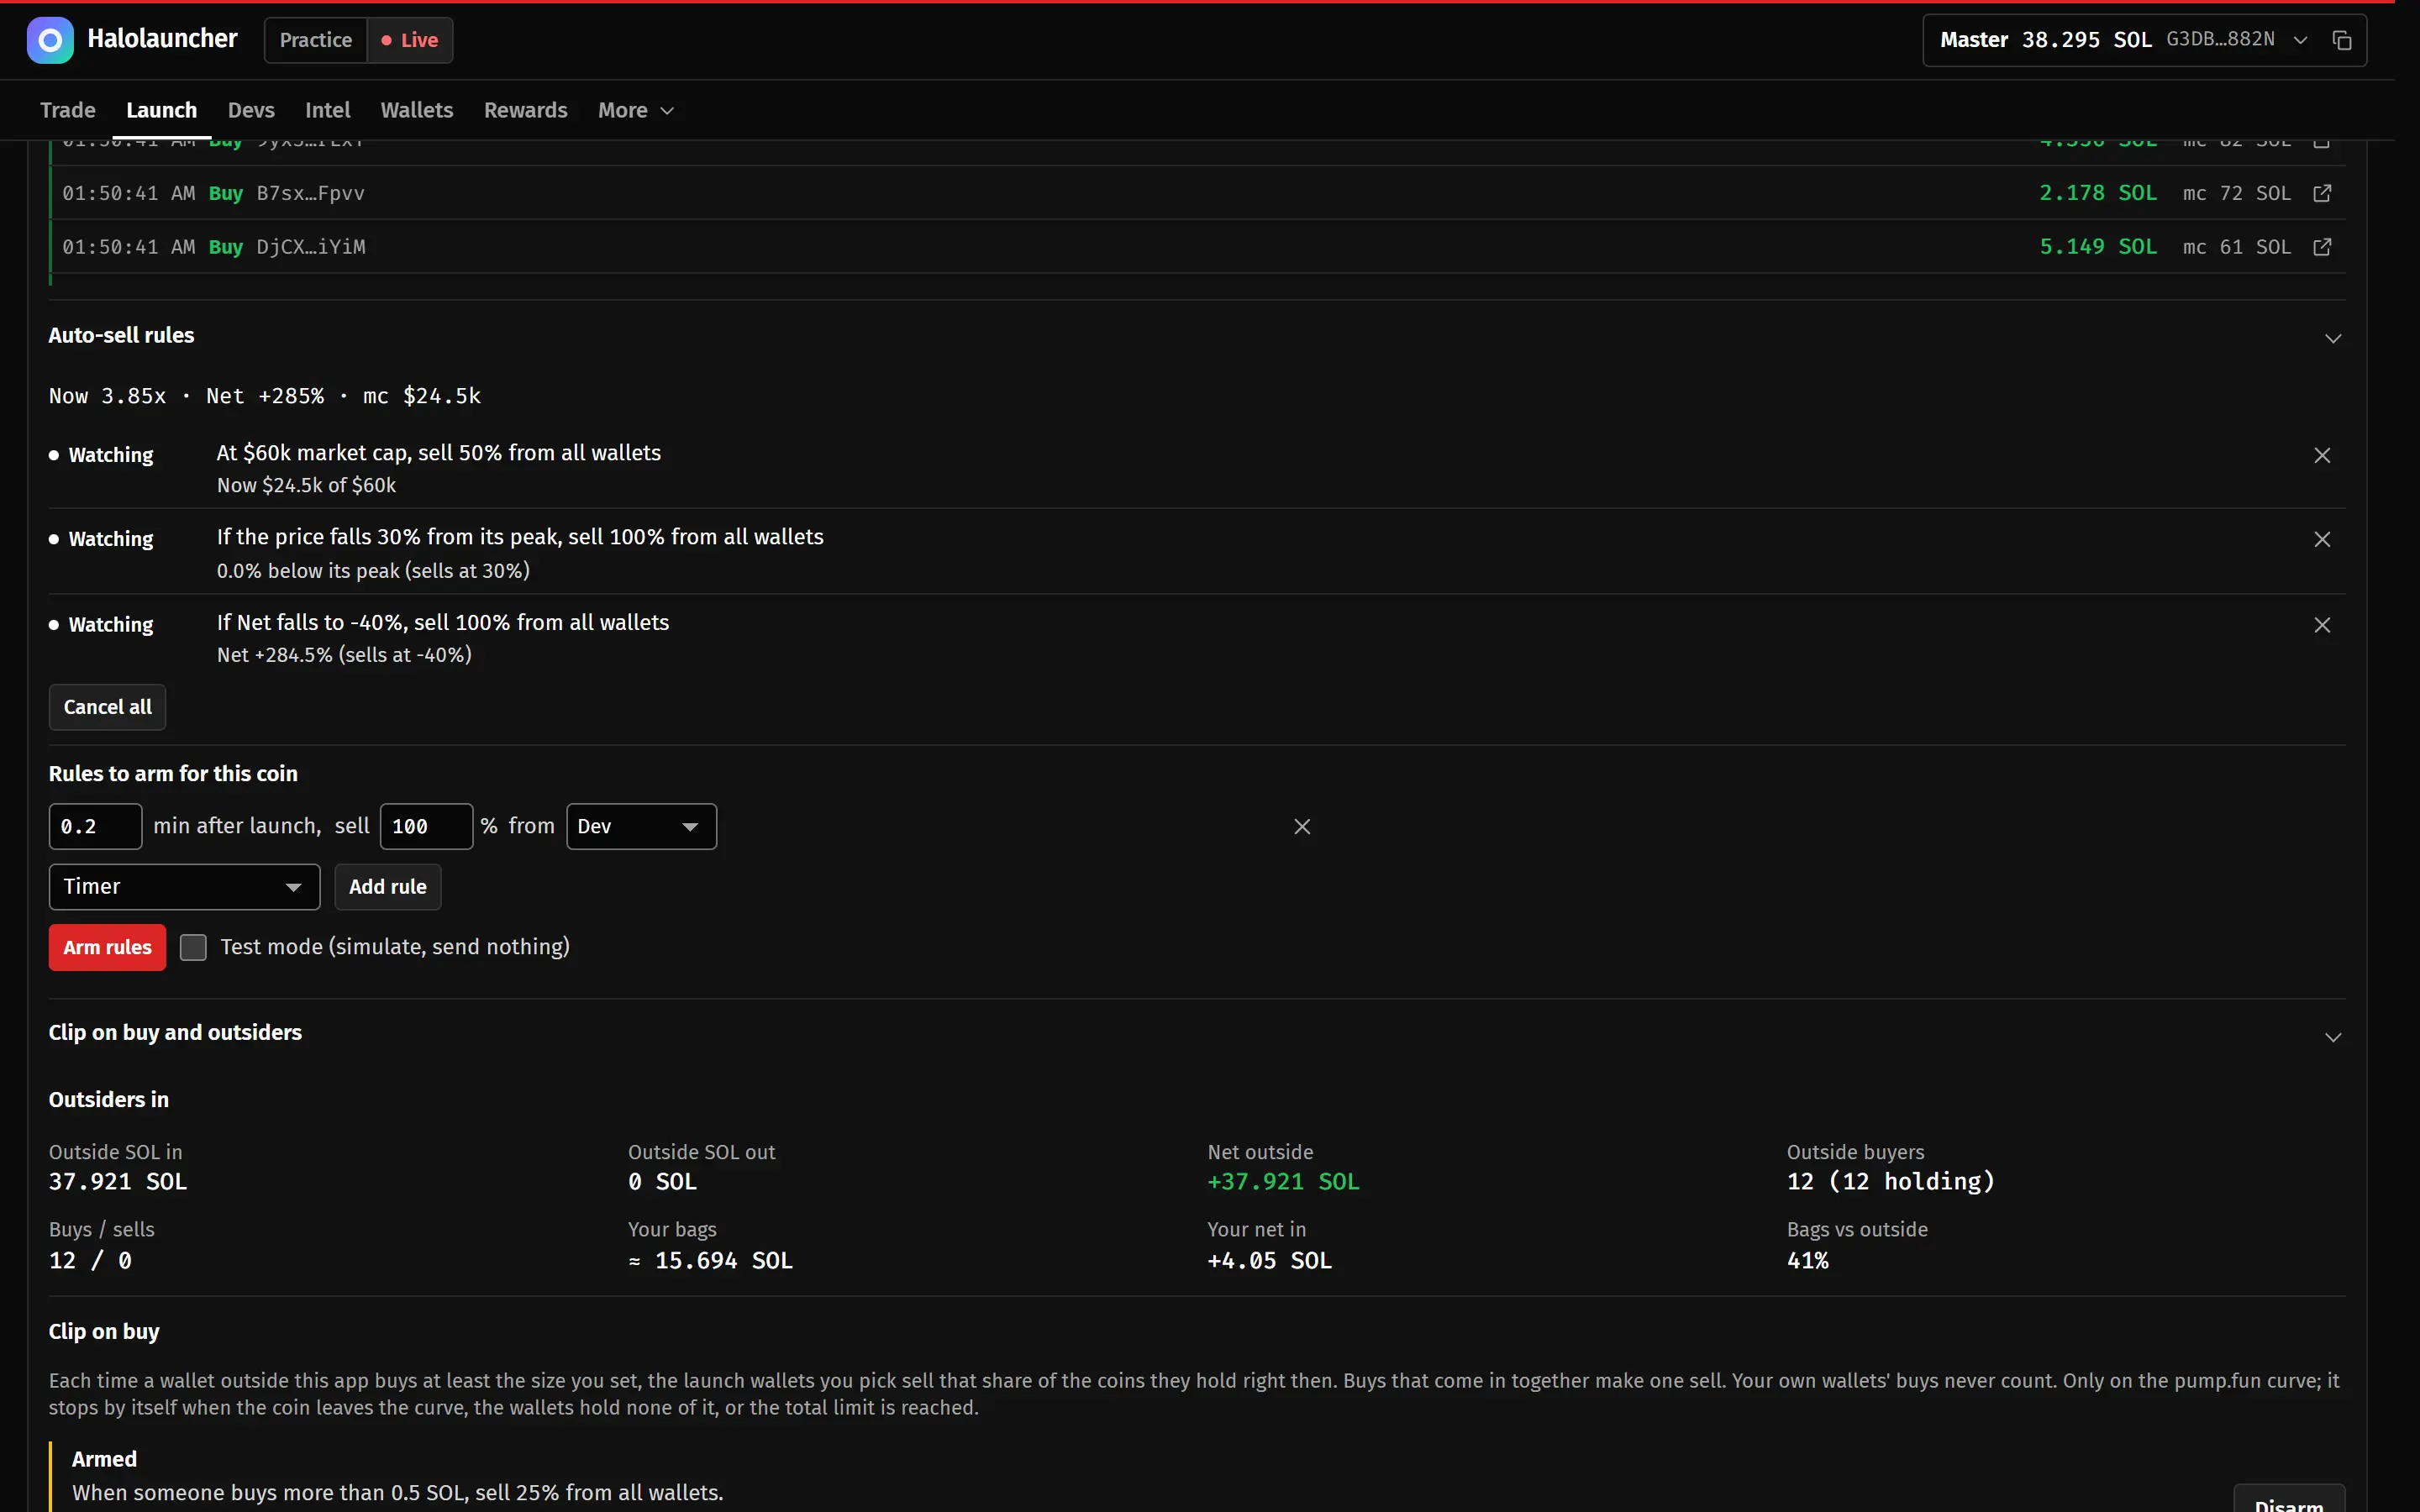Go to the Trade tab

(68, 110)
